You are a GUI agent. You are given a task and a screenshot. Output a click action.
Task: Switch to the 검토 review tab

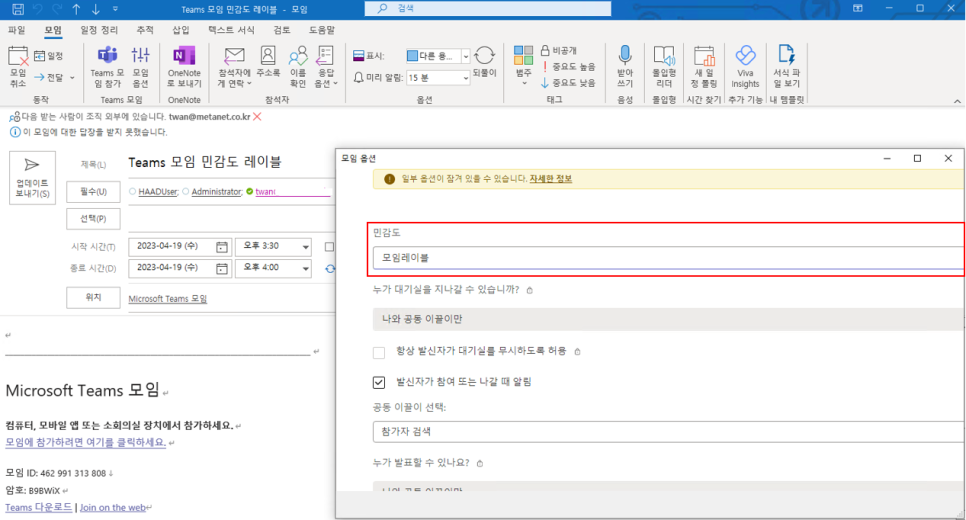click(282, 30)
